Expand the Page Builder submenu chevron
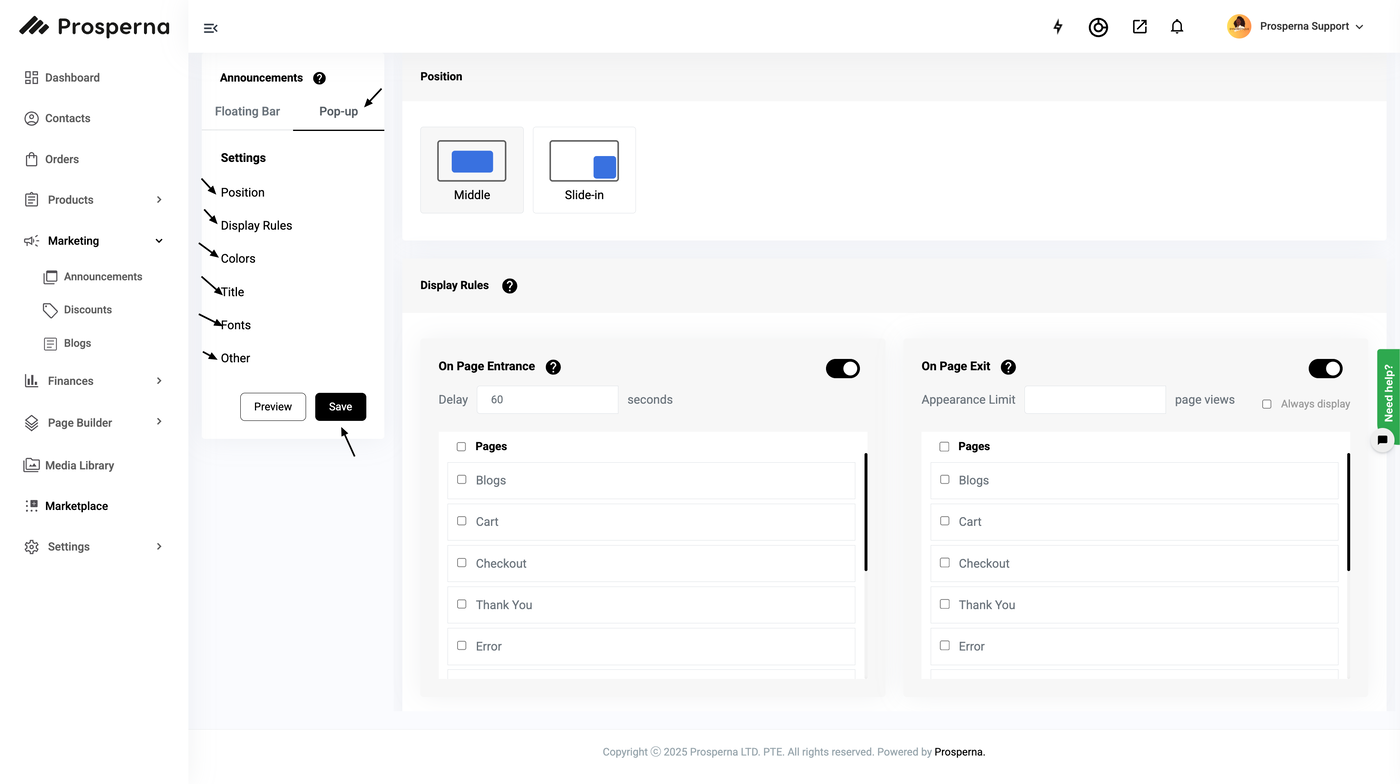This screenshot has height=784, width=1400. (x=159, y=422)
